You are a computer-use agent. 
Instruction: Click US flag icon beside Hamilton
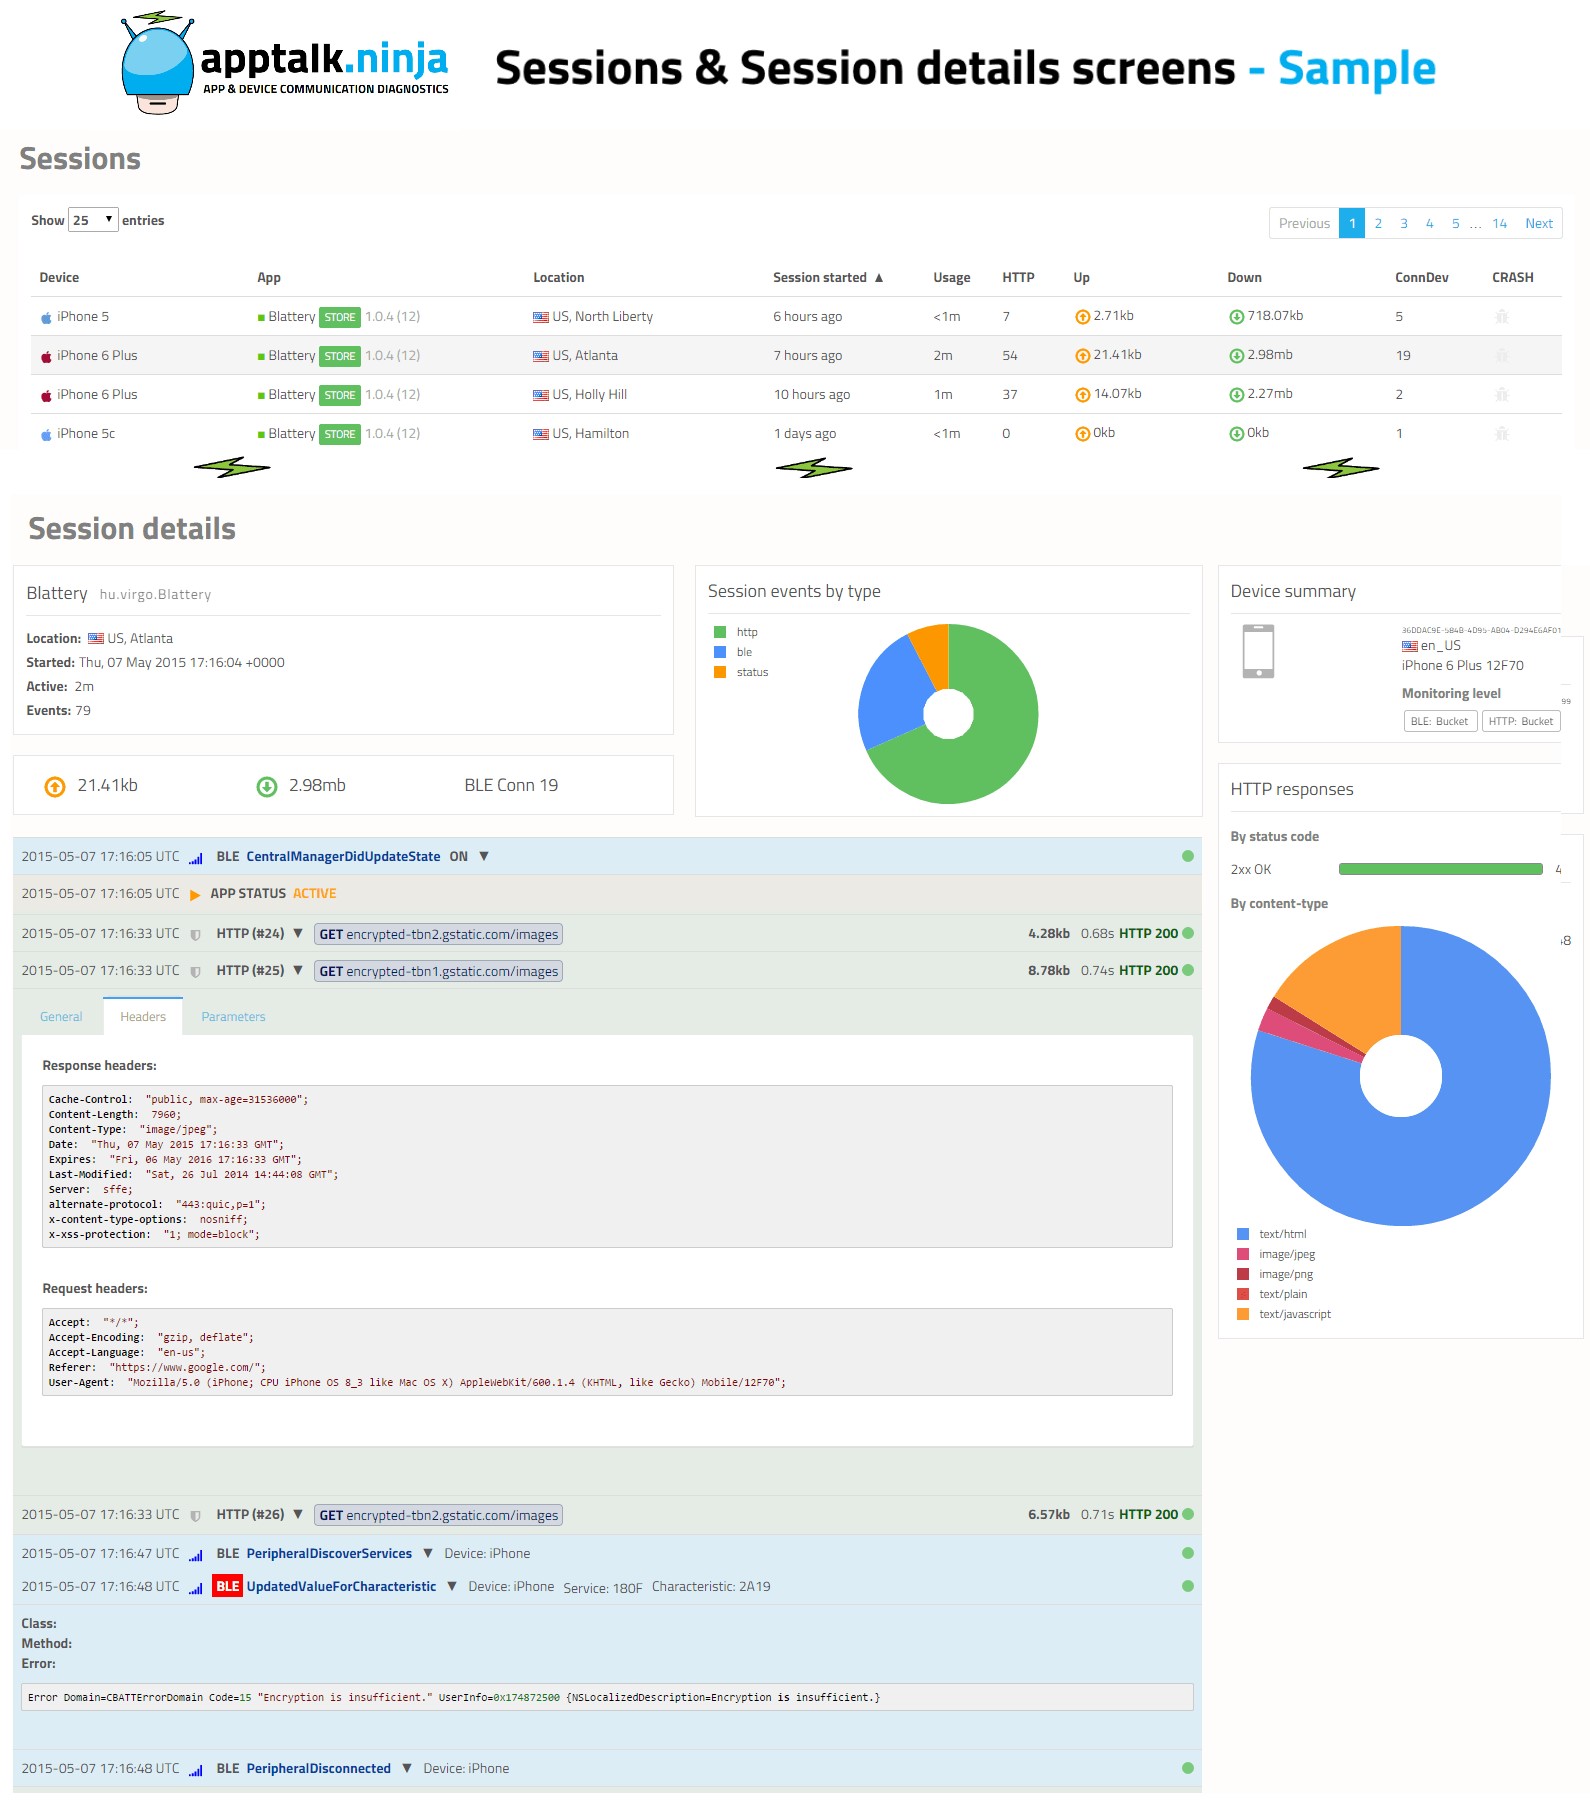[541, 434]
